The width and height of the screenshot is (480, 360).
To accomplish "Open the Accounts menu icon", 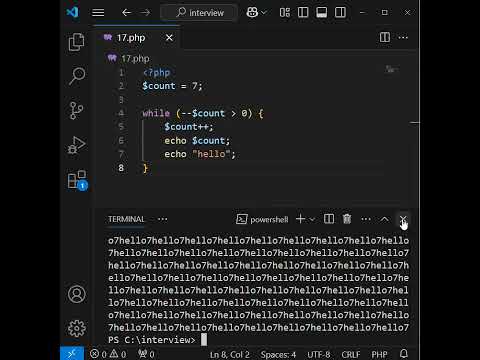I will (x=77, y=294).
